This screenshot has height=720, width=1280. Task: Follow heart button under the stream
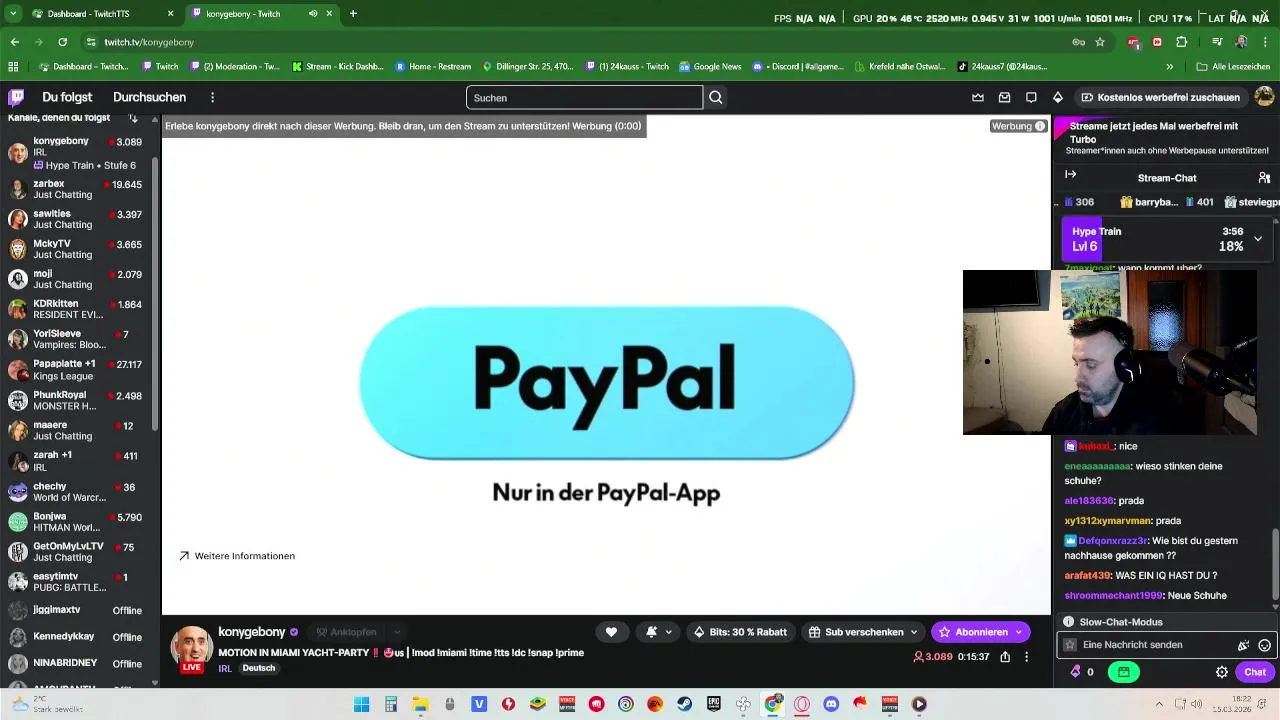(x=611, y=632)
